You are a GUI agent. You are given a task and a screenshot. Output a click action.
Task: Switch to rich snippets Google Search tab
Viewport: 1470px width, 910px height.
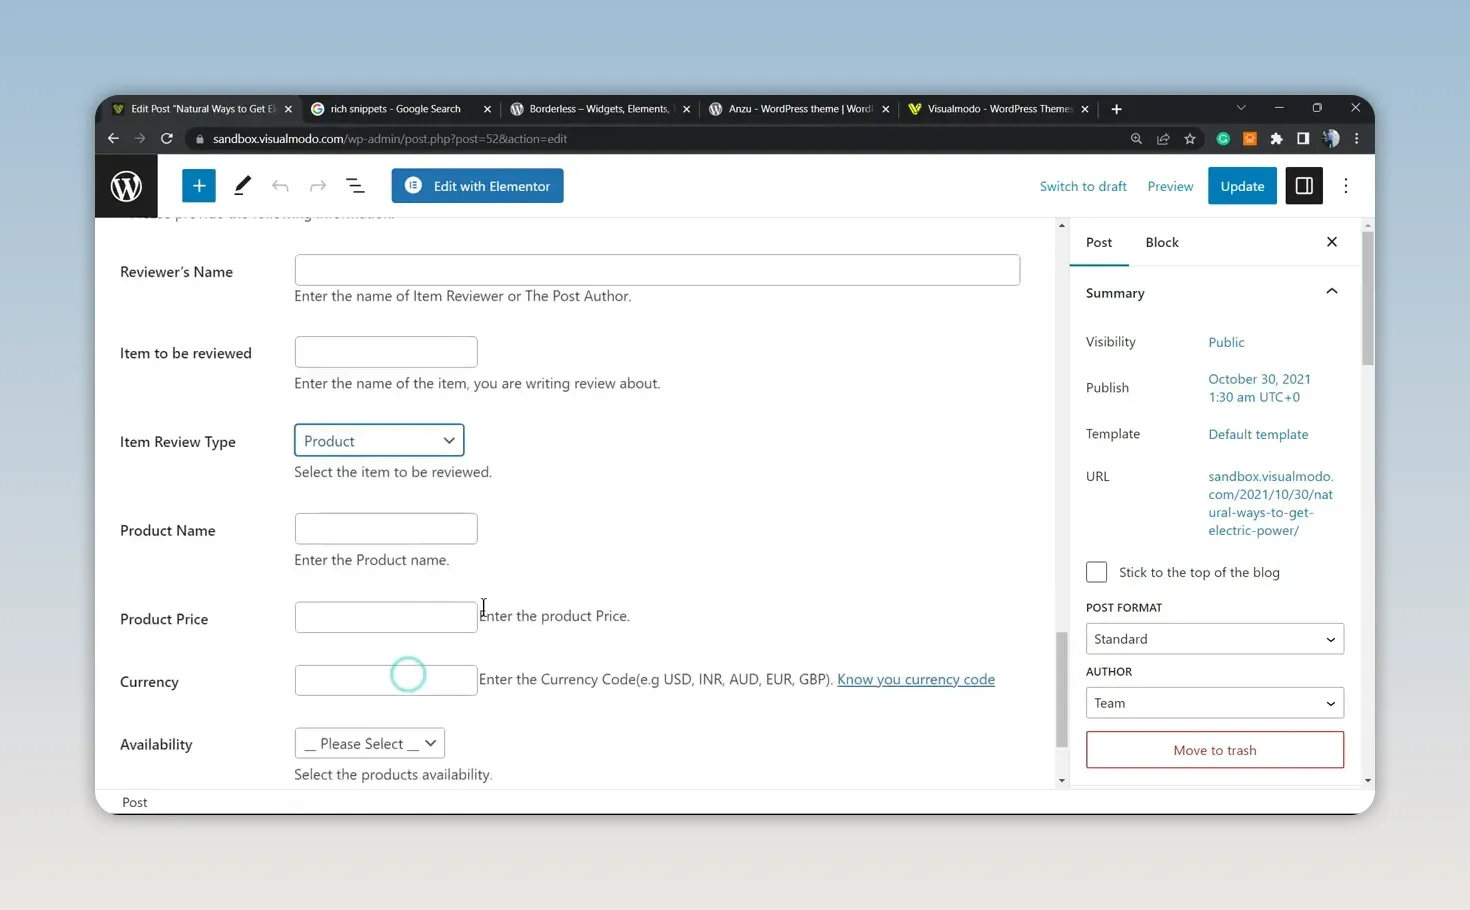[x=396, y=109]
